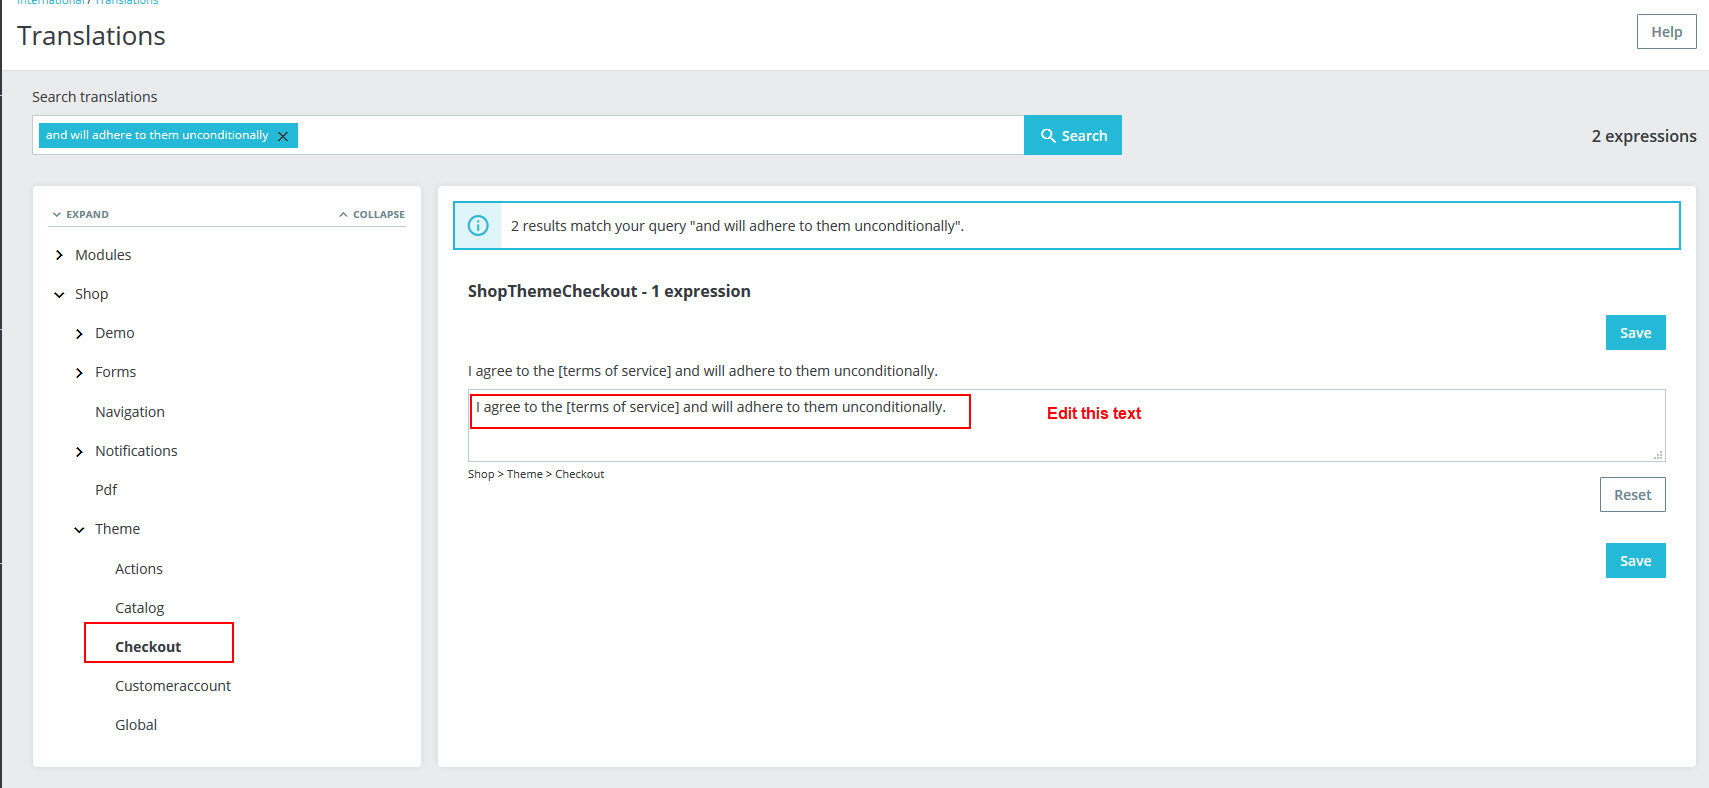Click the '2 expressions' count text
Viewport: 1709px width, 788px height.
pyautogui.click(x=1644, y=136)
